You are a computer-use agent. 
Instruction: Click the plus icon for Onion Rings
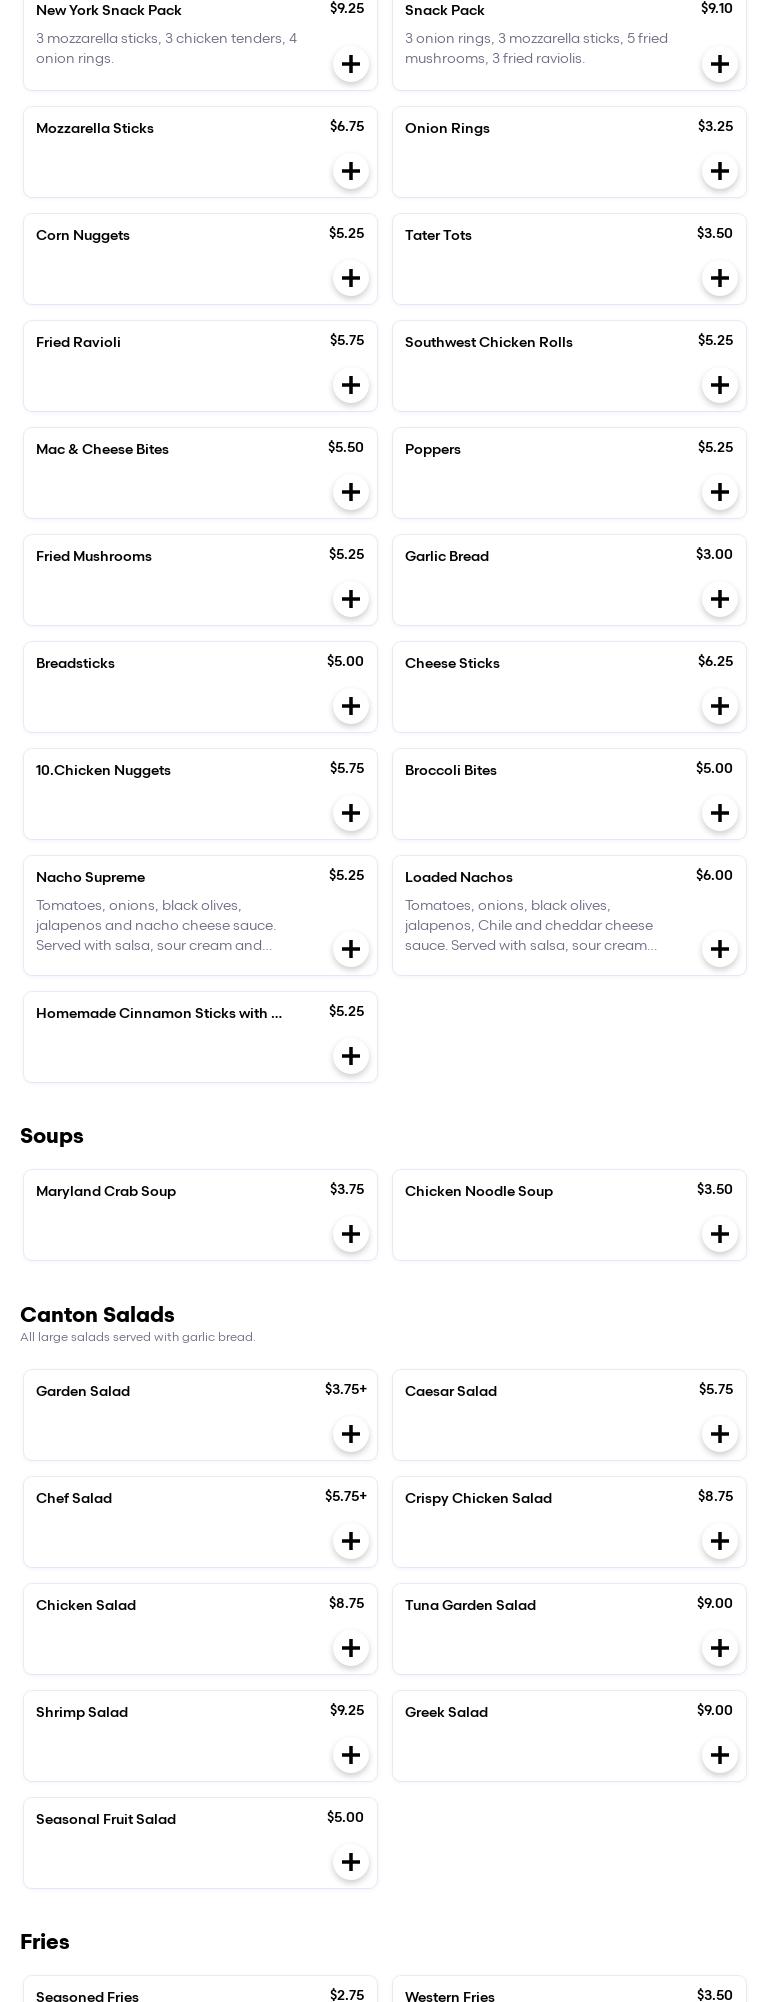tap(719, 171)
